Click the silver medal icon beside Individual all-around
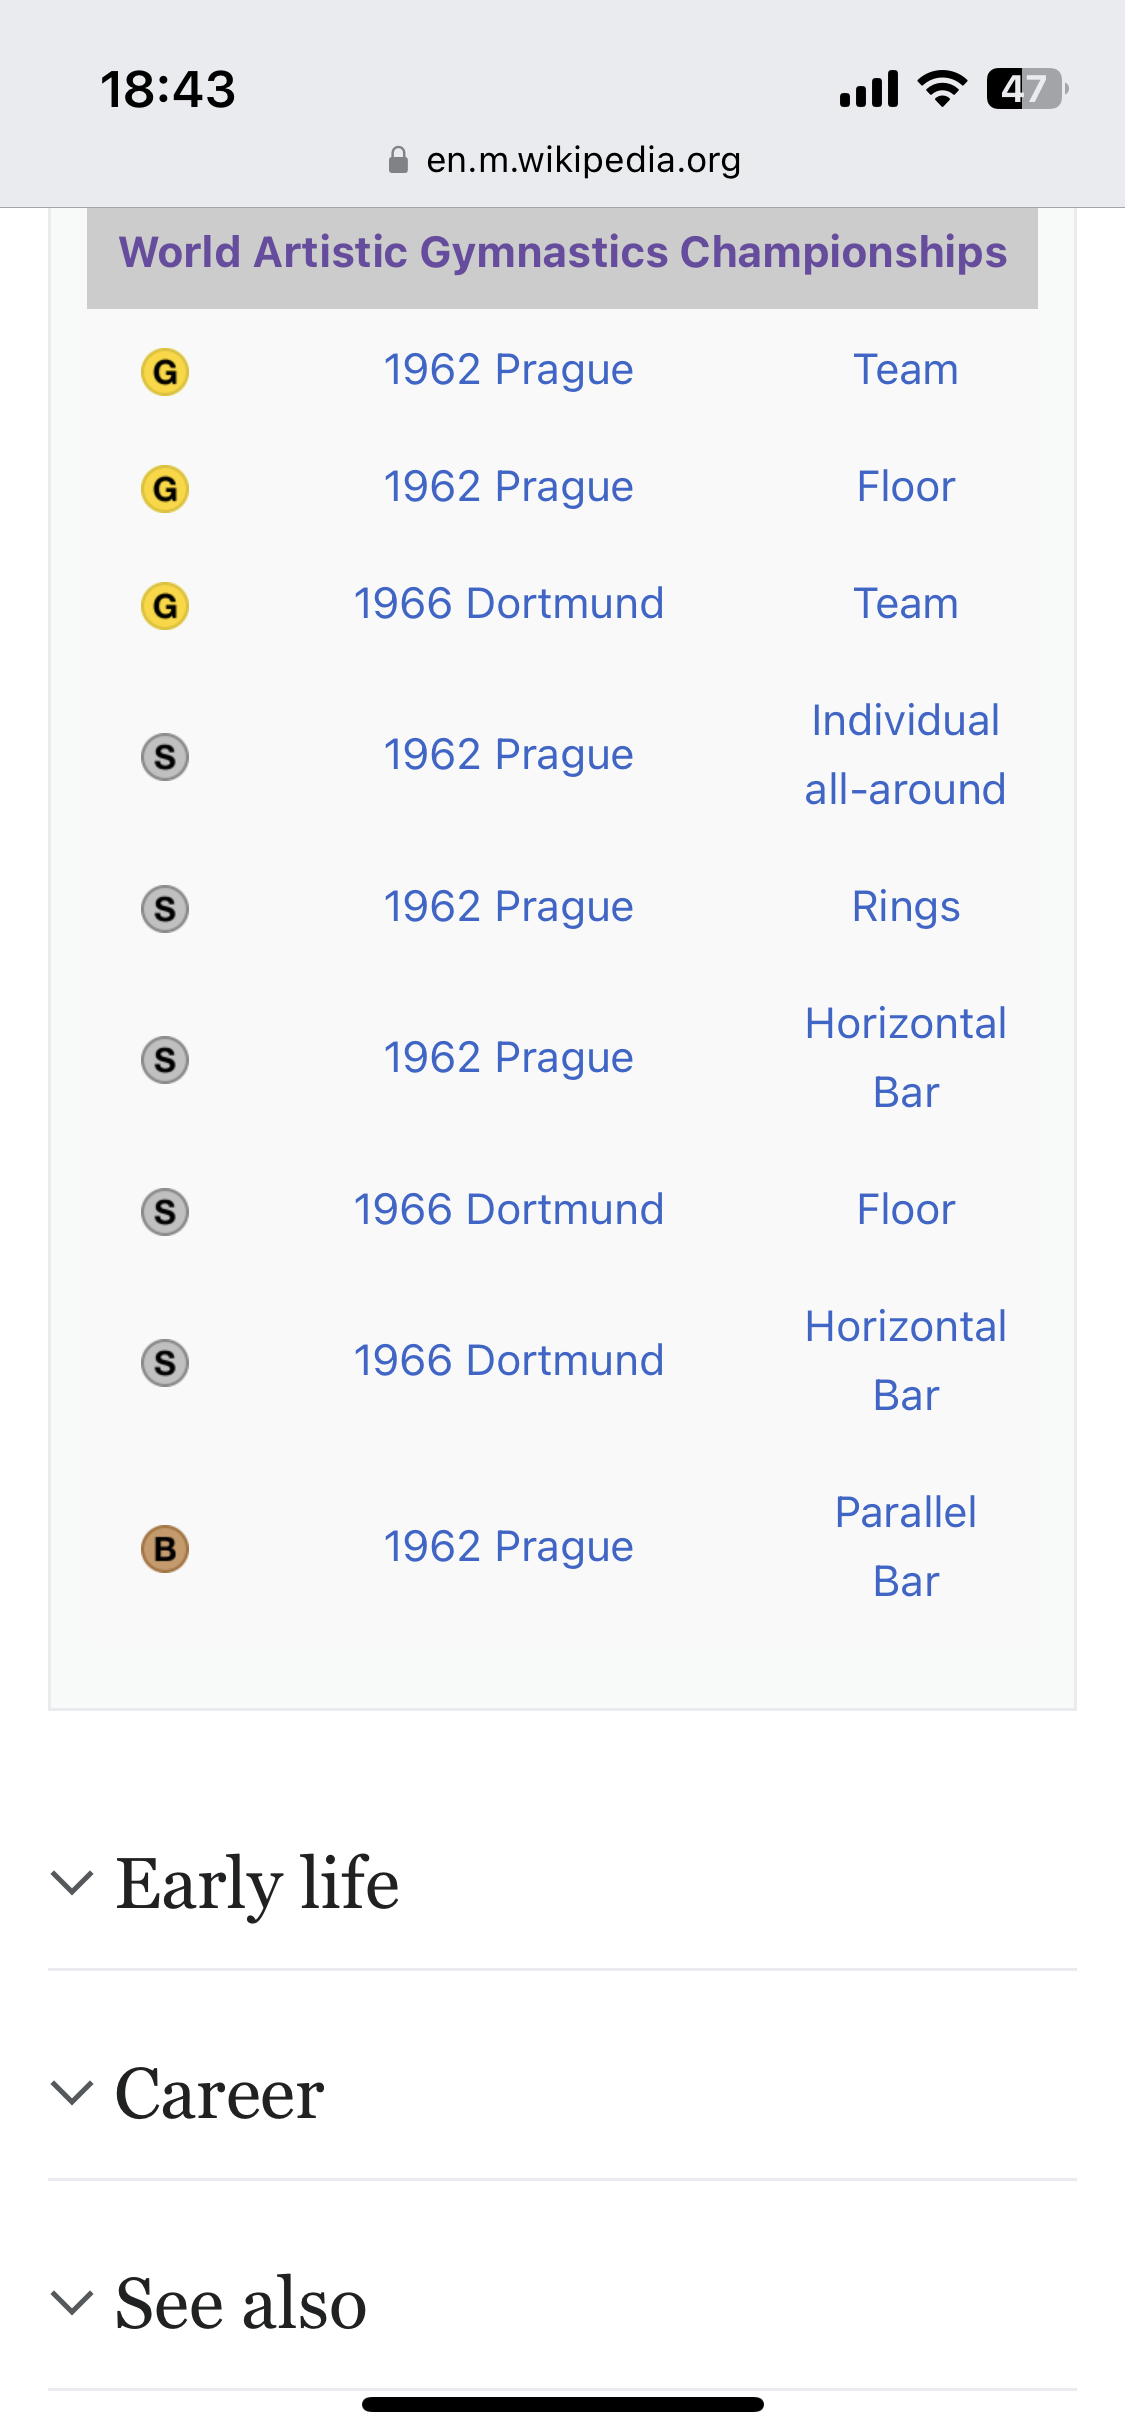The height and width of the screenshot is (2436, 1125). pos(165,757)
